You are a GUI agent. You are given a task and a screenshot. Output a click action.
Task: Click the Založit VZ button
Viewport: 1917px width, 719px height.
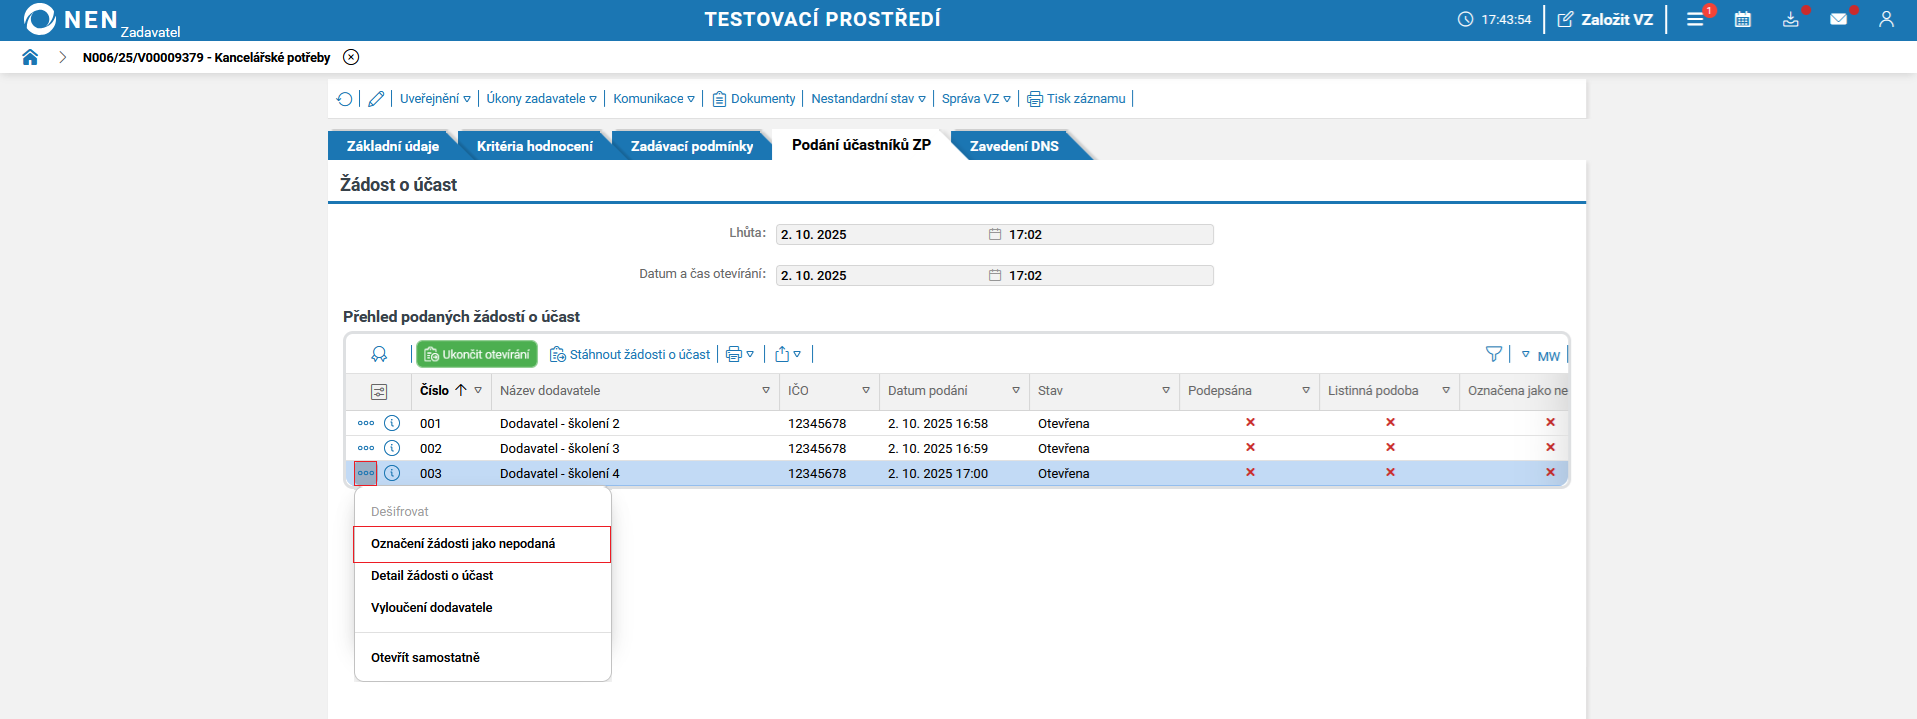(x=1605, y=19)
